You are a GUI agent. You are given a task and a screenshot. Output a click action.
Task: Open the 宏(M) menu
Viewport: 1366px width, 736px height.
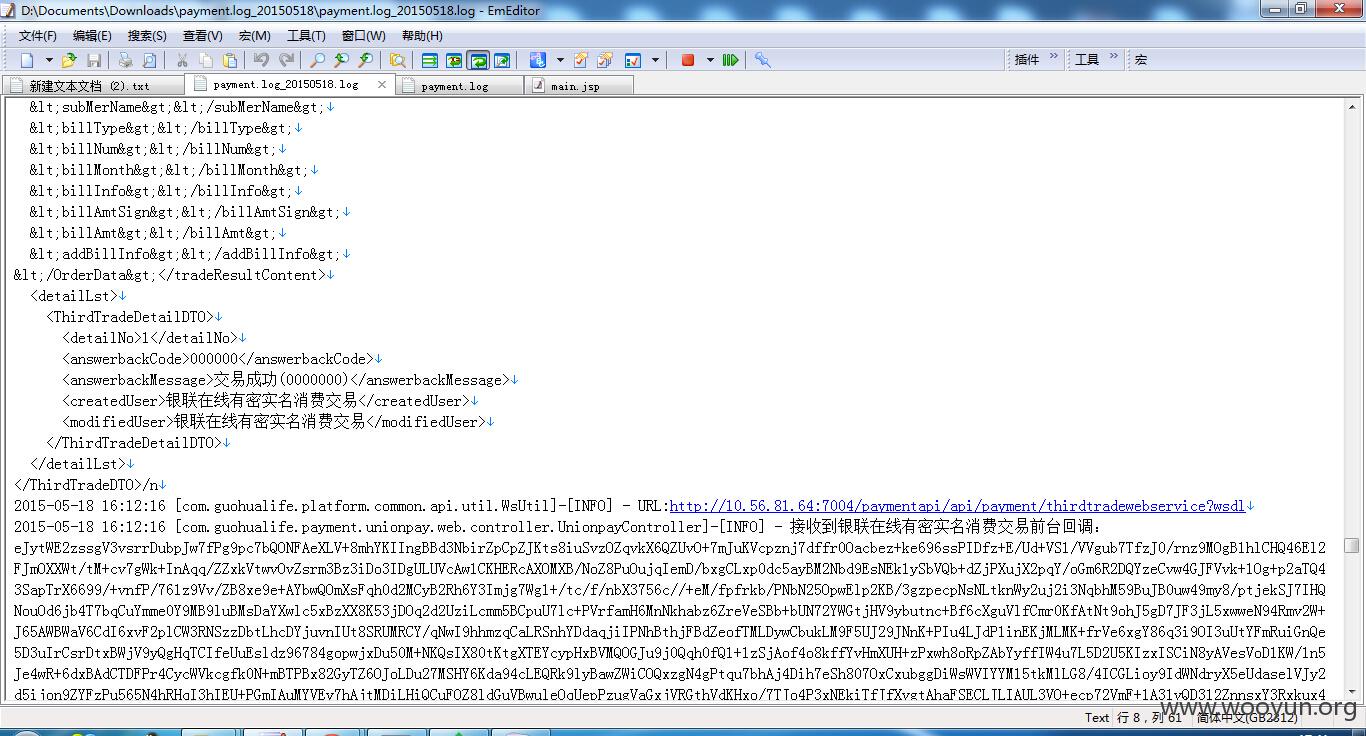(x=255, y=36)
